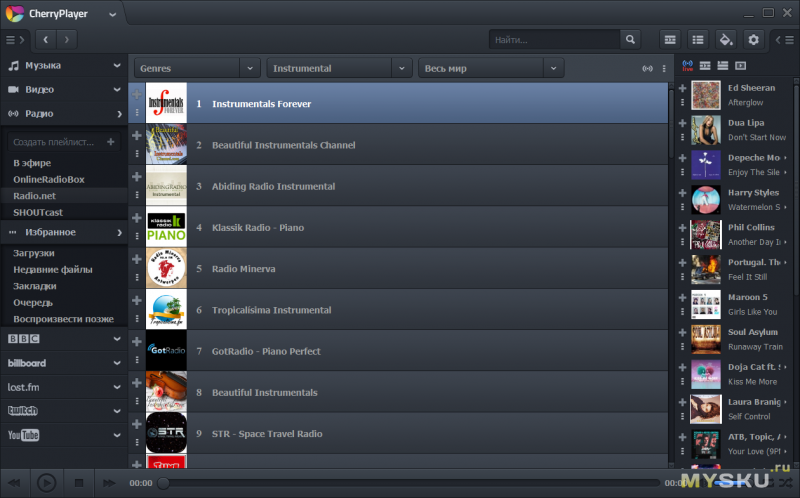The image size is (800, 498).
Task: Switch to detailed list view icon in toolbar
Action: [670, 39]
